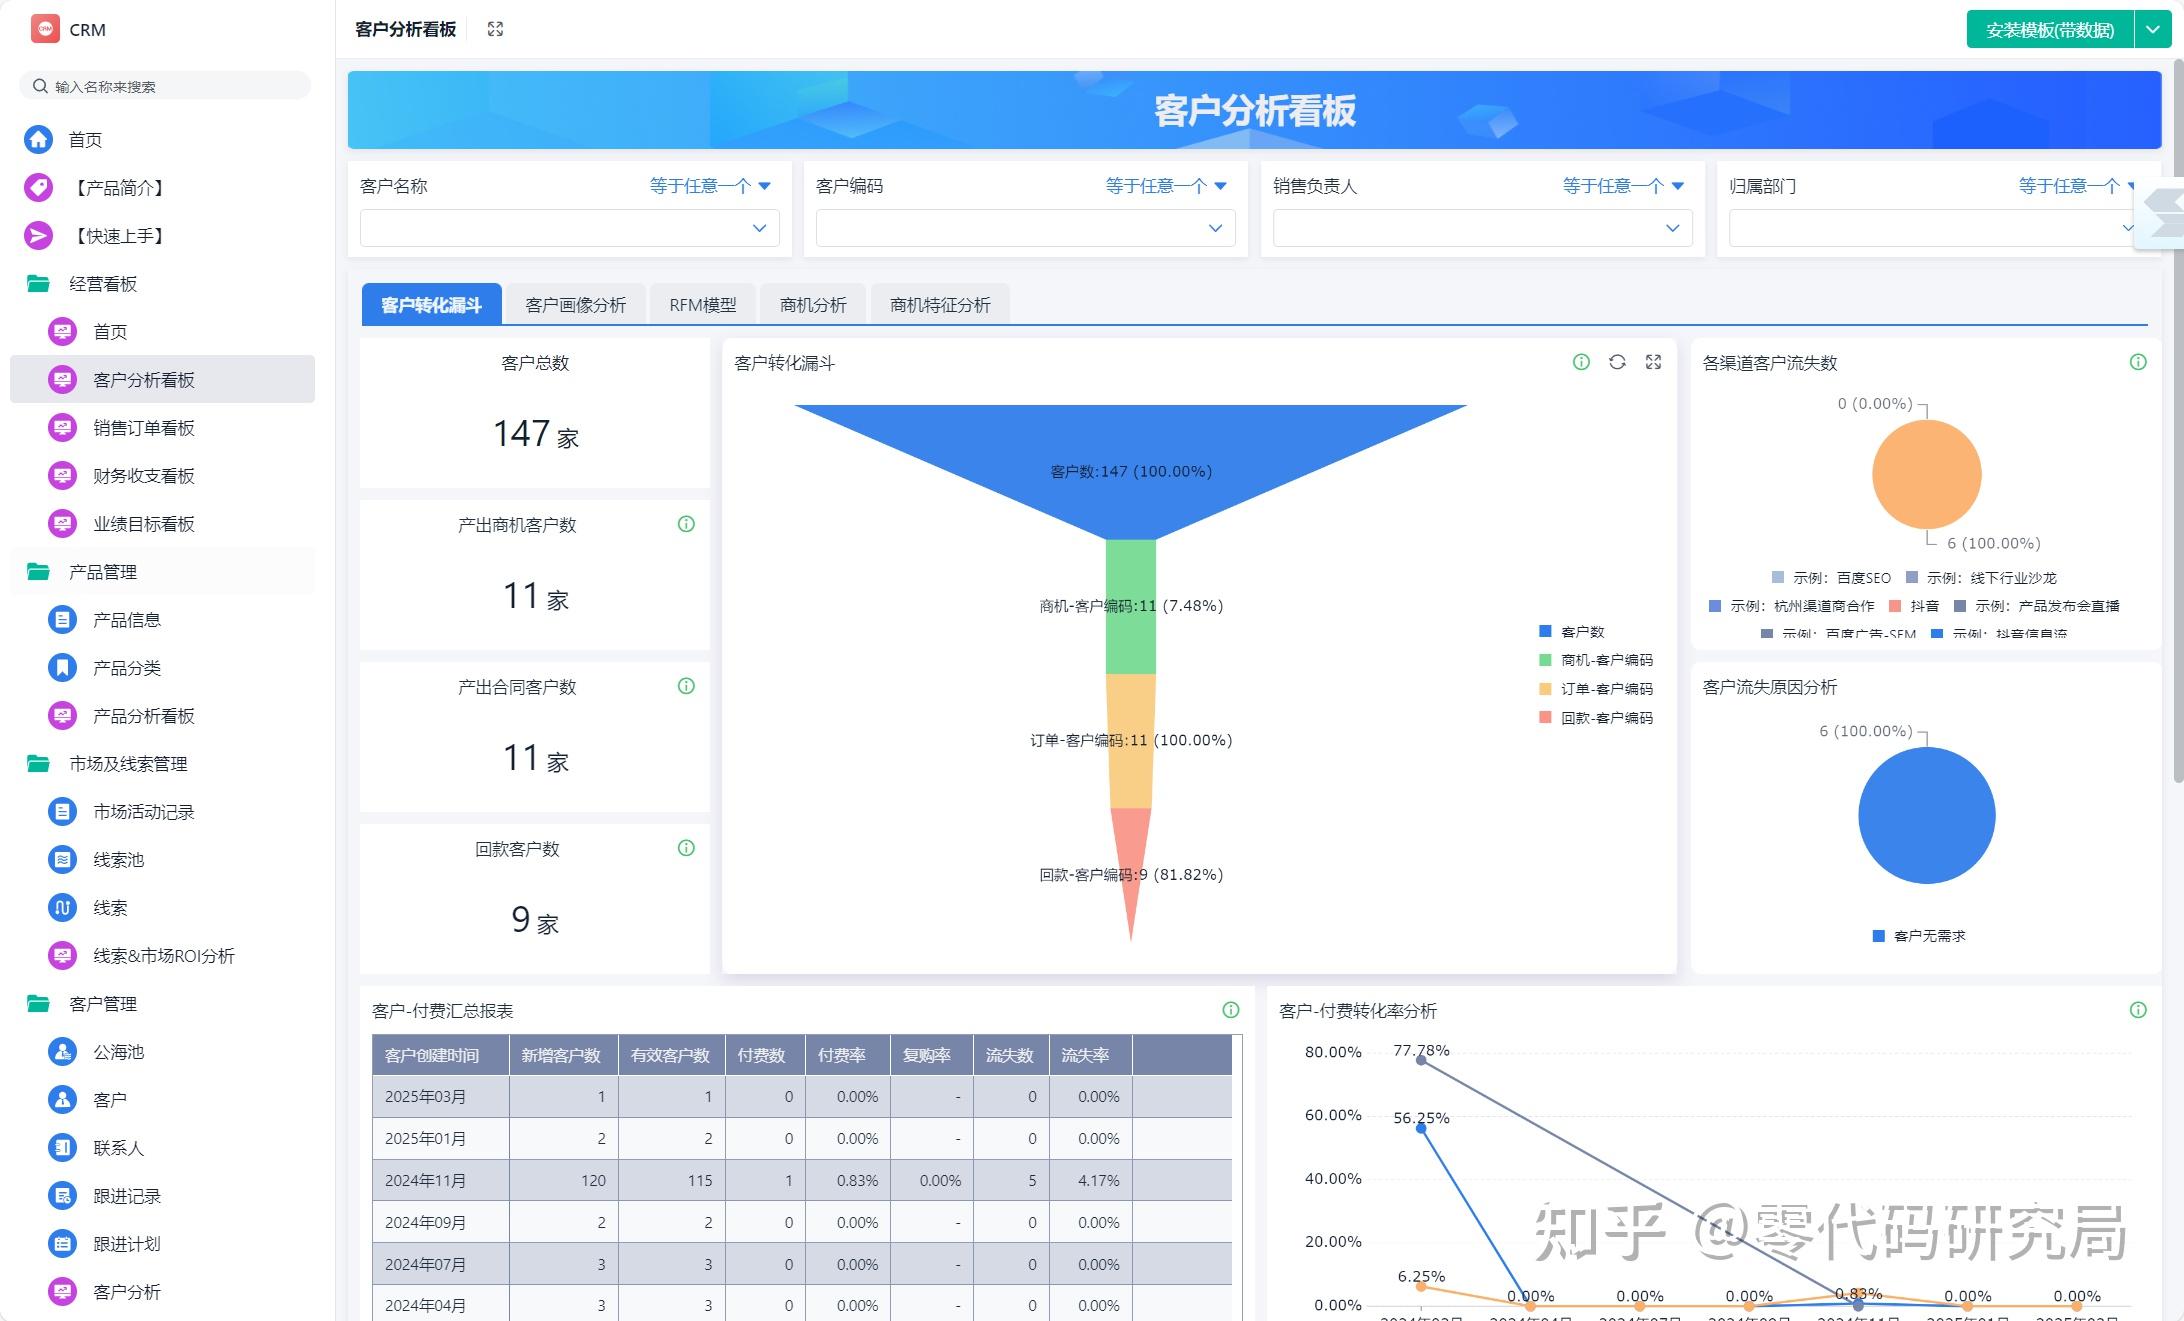Click the CRM logo icon
Screen dimensions: 2184x1321
(x=44, y=28)
